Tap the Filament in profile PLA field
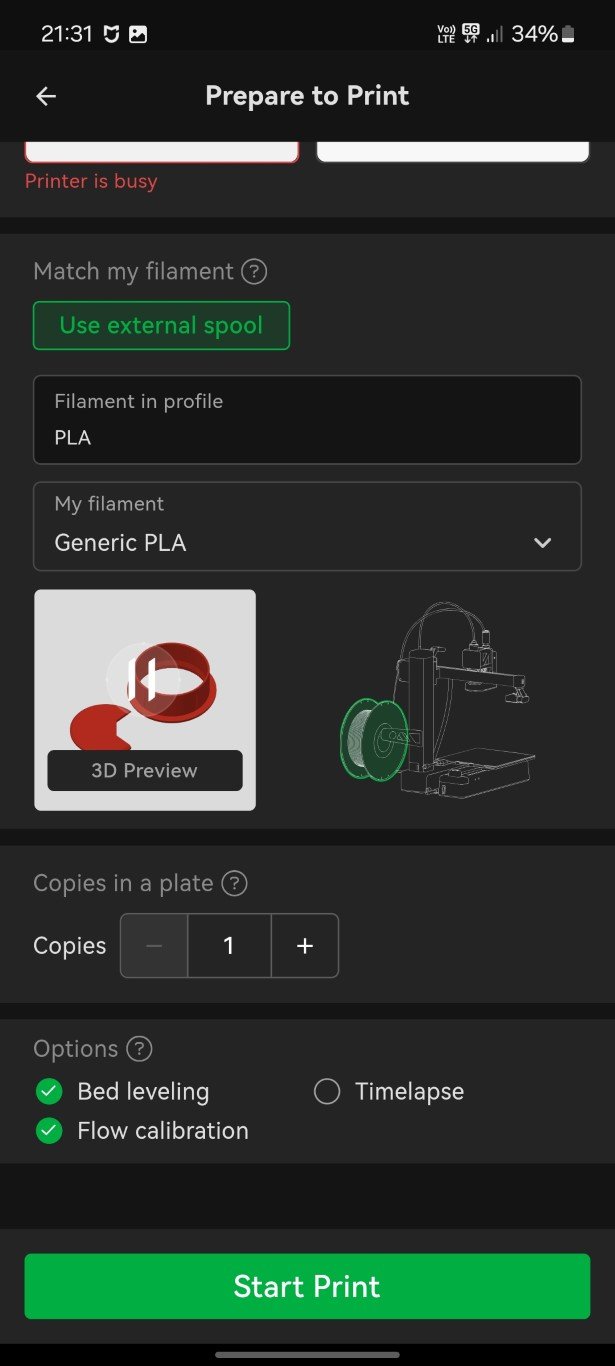The image size is (615, 1366). pos(306,420)
